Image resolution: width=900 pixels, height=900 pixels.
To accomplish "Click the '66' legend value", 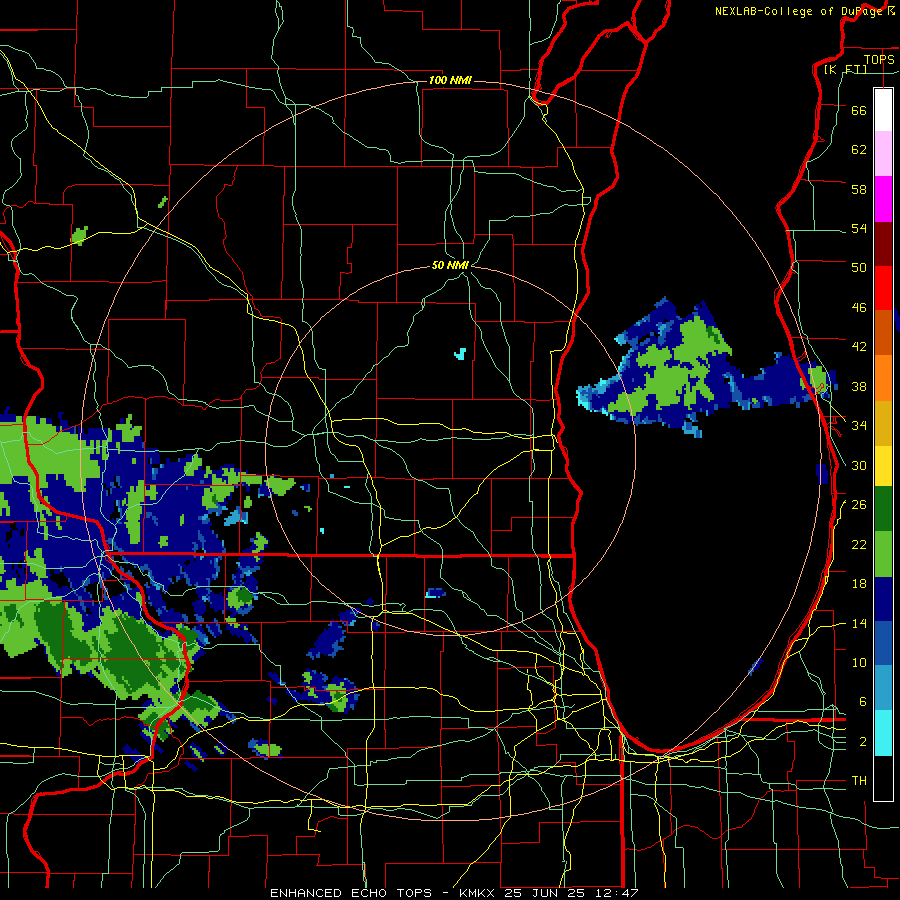I will [859, 110].
